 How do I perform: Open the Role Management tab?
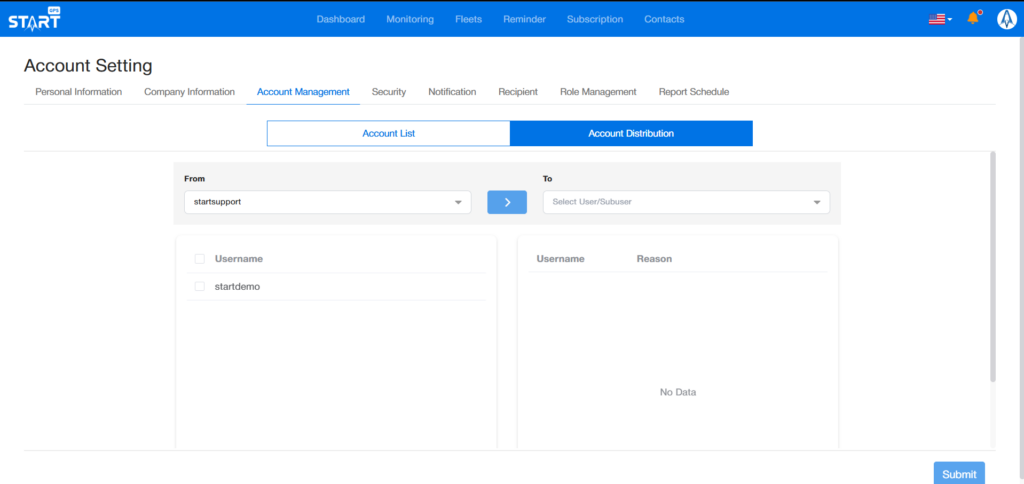598,92
